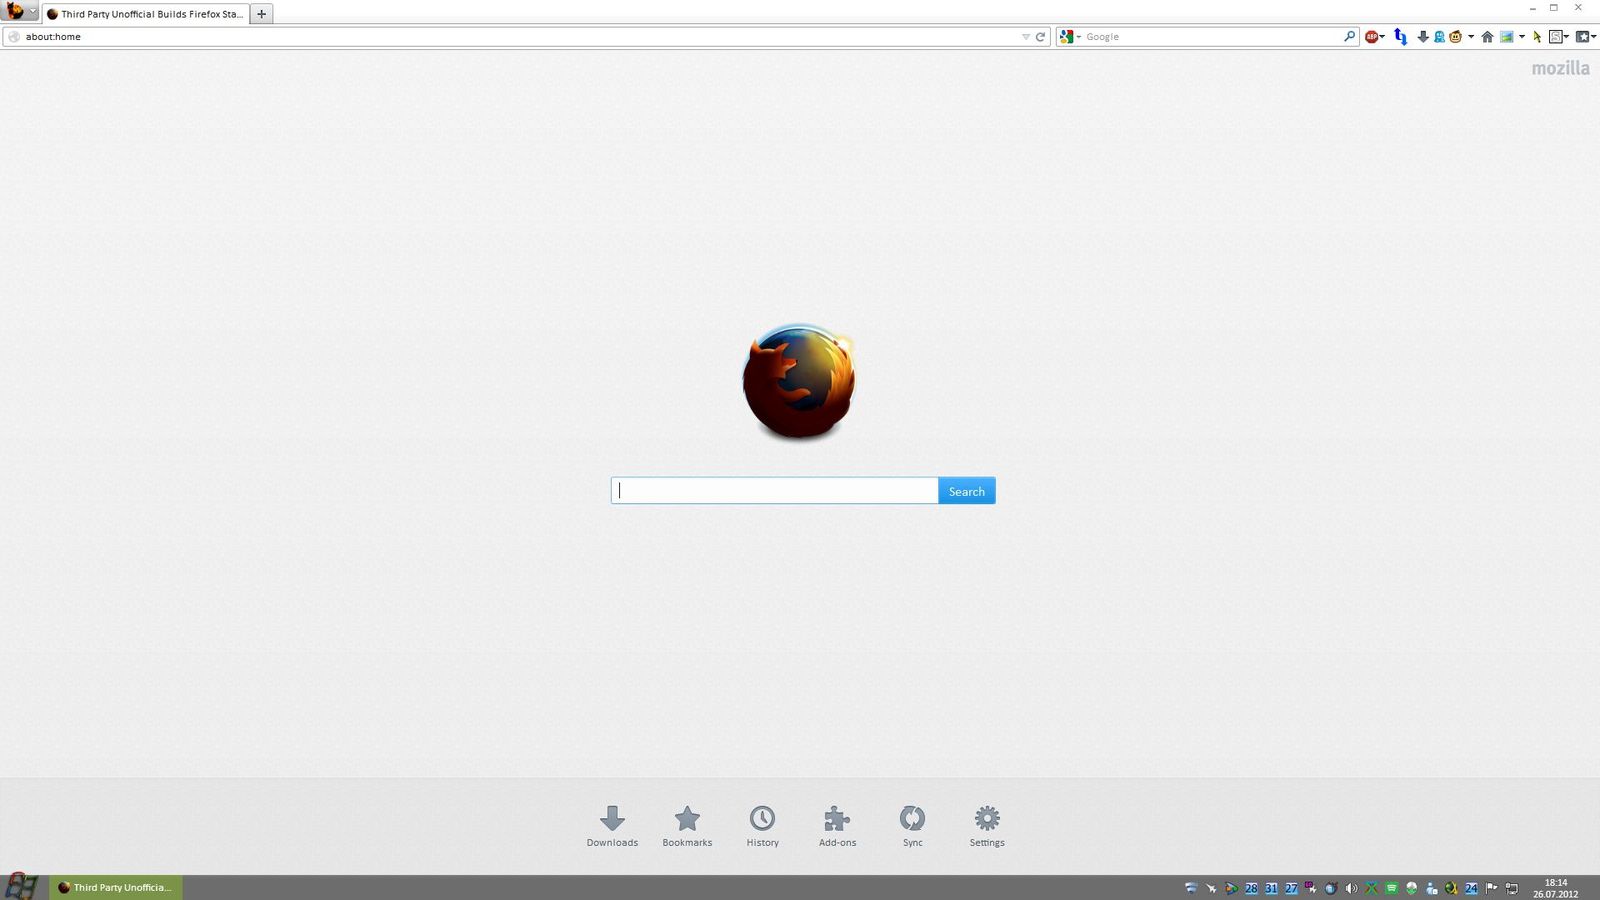Click the Adblock Plus toolbar icon
Screen dimensions: 1600x900
pos(1371,37)
